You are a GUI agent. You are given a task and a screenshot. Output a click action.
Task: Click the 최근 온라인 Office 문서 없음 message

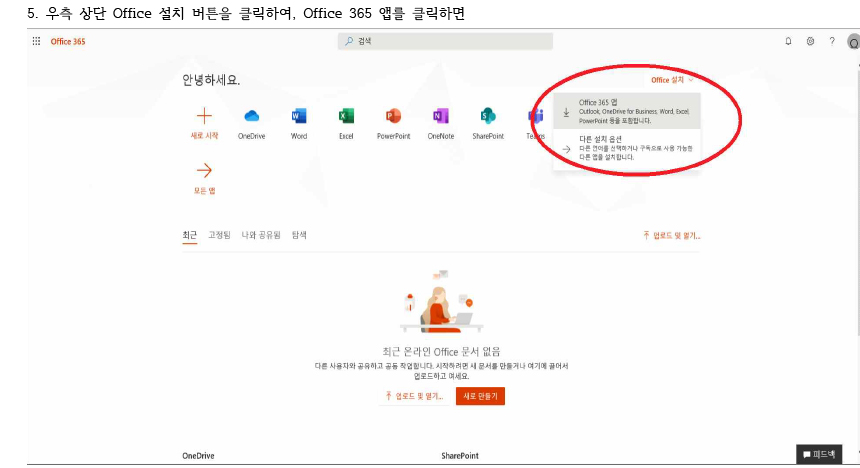tap(441, 352)
